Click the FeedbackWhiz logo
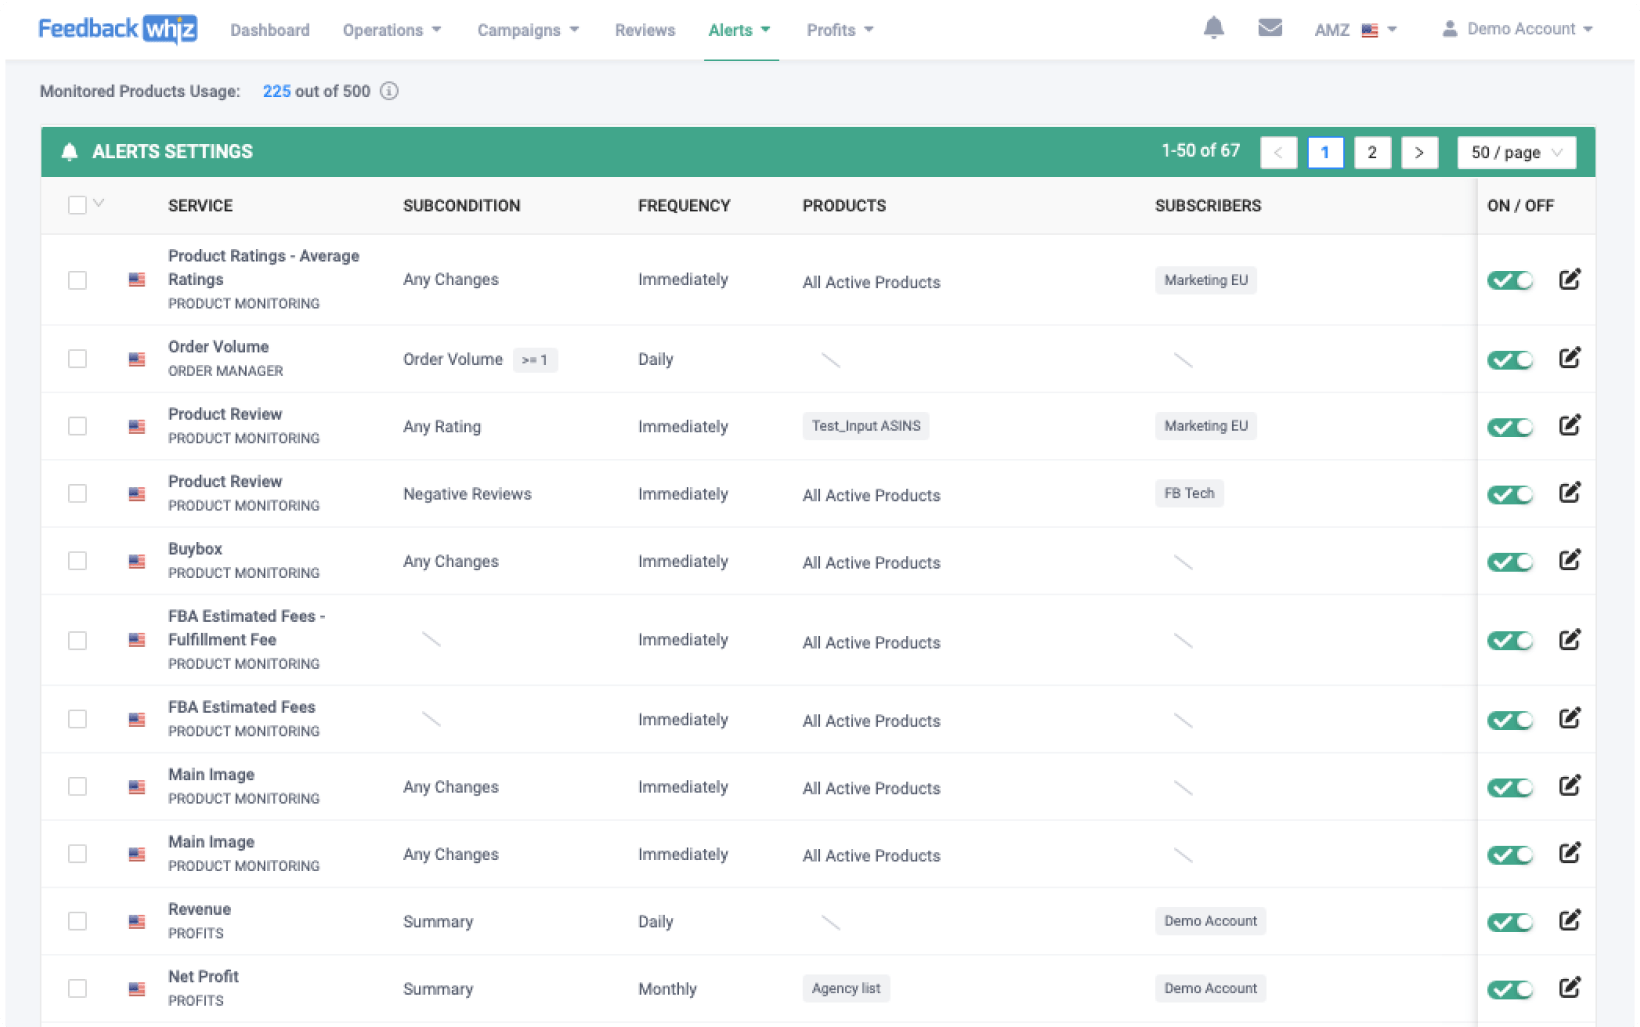The image size is (1640, 1027). (117, 28)
